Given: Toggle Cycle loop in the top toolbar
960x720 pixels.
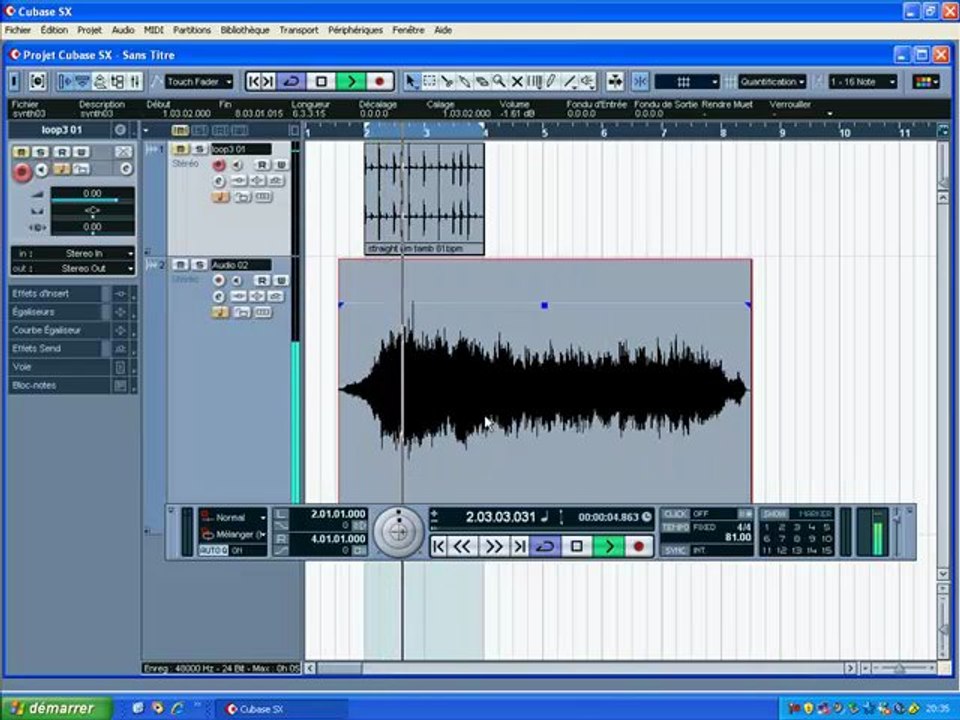Looking at the screenshot, I should click(291, 81).
